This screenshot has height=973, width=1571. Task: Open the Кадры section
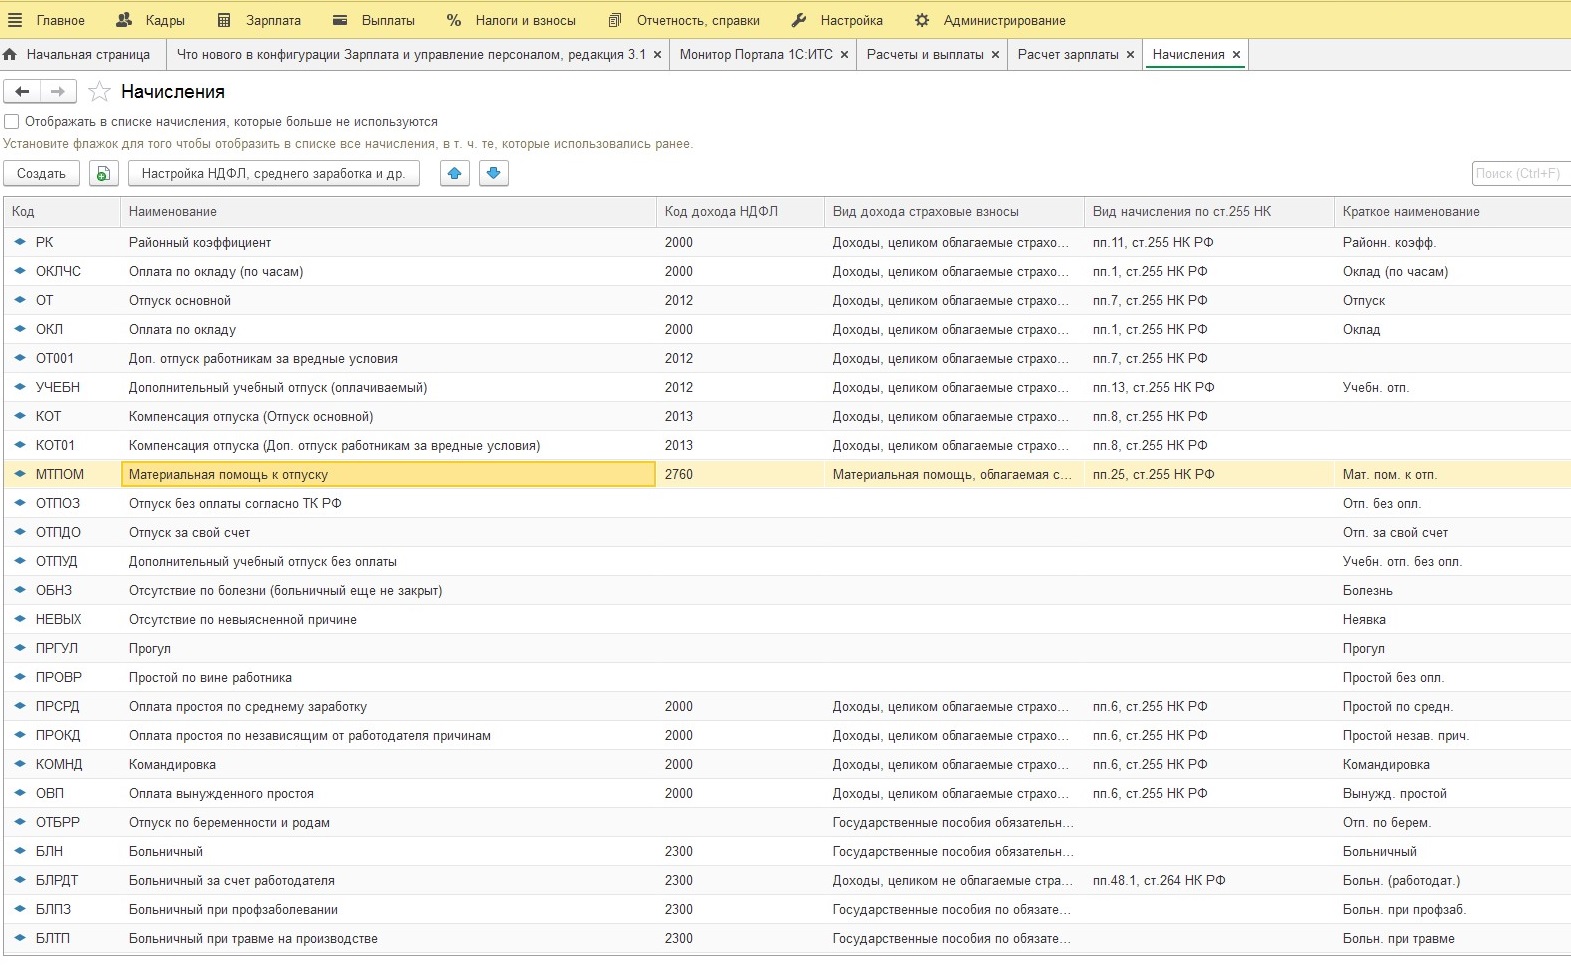[x=151, y=20]
